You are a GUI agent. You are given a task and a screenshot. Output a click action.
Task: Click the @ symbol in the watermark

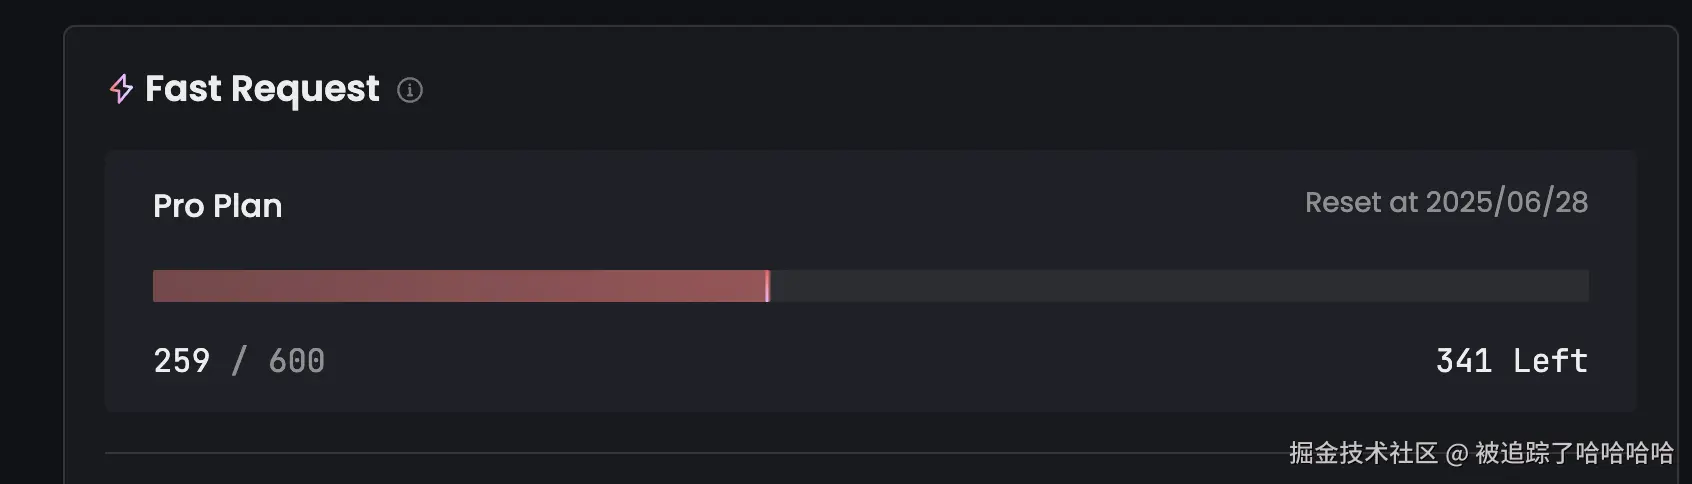click(x=1456, y=454)
